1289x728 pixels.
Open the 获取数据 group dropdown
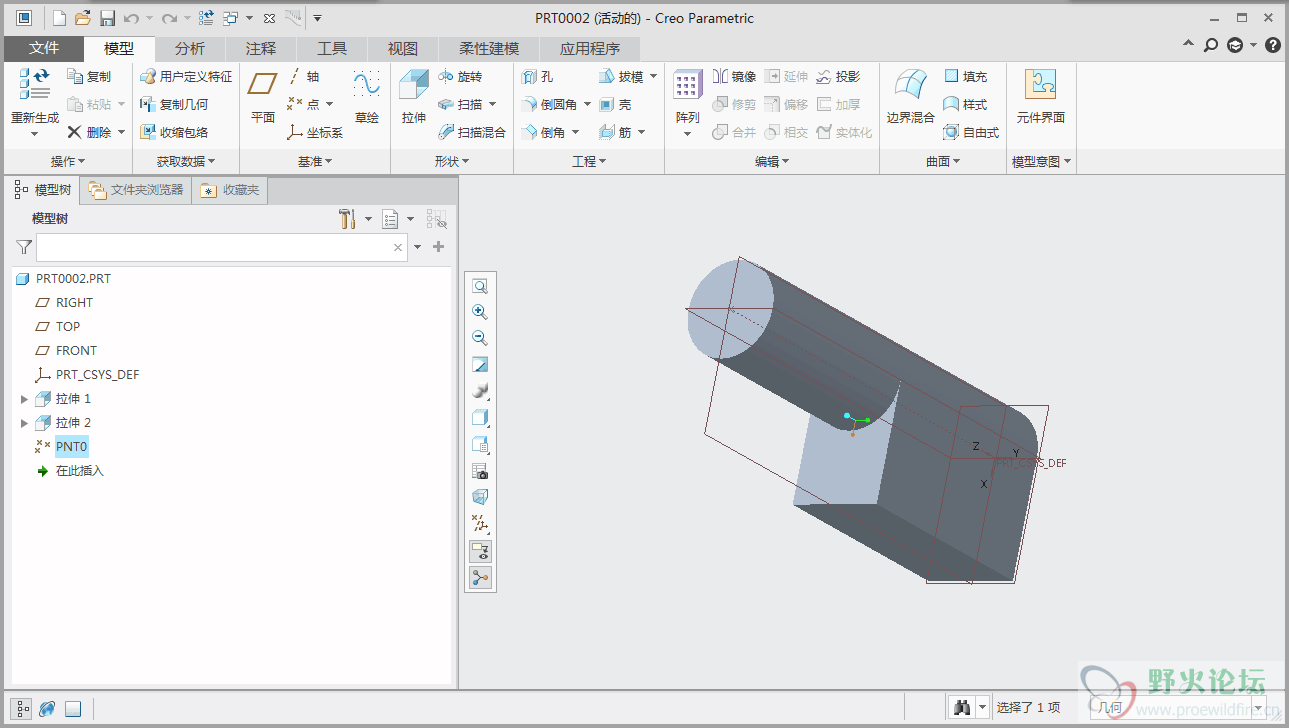[x=185, y=161]
